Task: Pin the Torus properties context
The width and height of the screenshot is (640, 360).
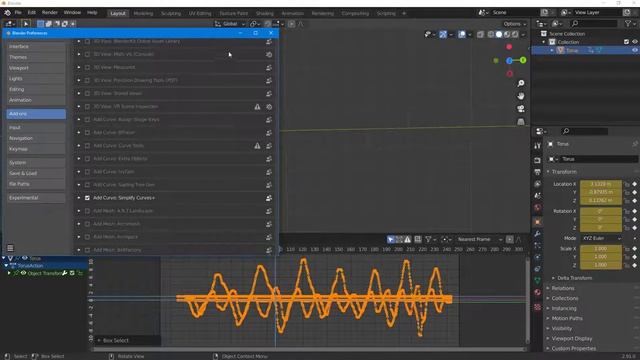Action: pos(635,144)
